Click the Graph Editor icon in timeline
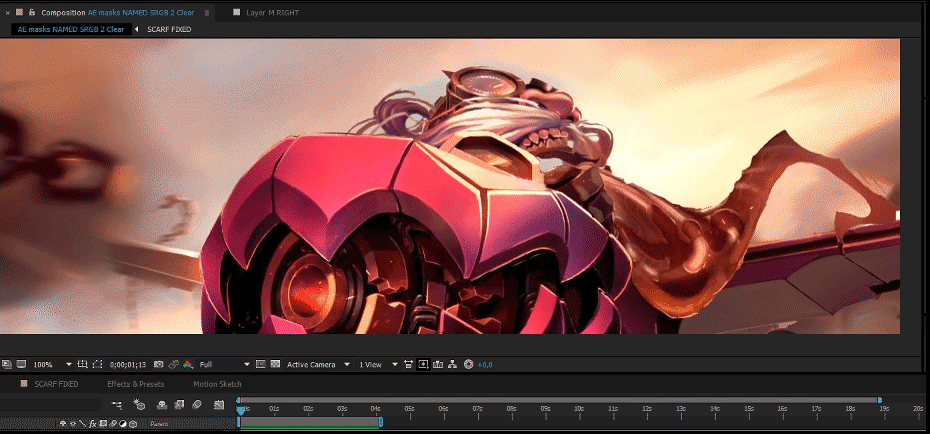930x434 pixels. (218, 404)
